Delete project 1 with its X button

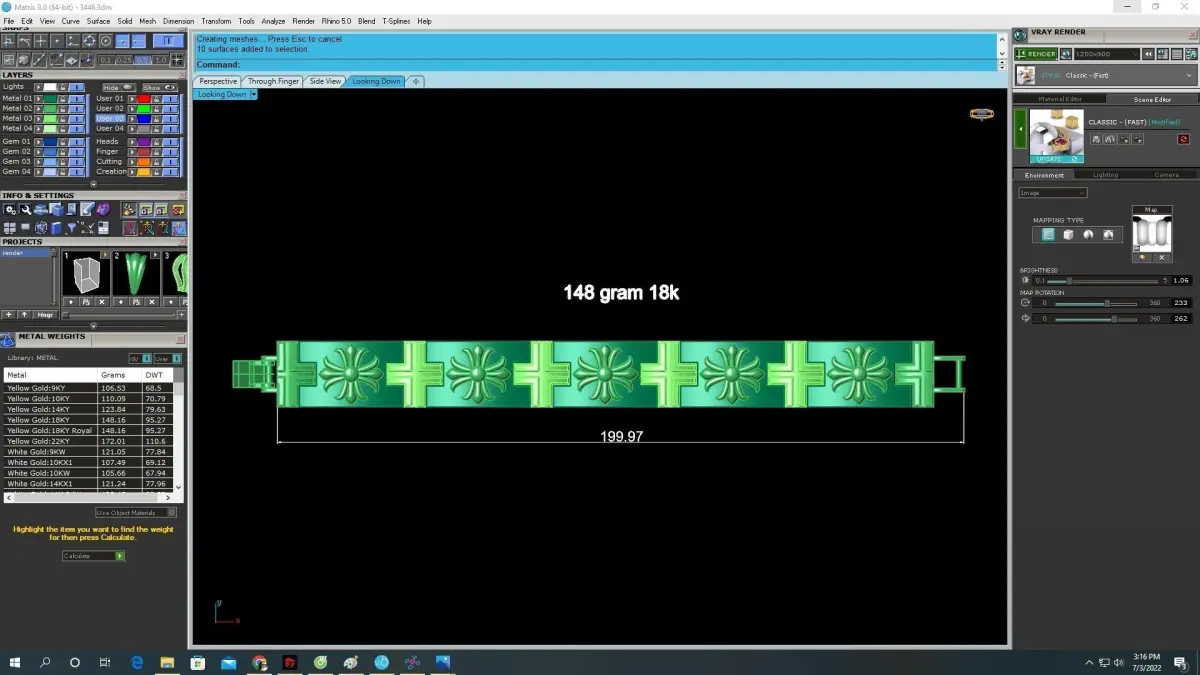[x=101, y=302]
